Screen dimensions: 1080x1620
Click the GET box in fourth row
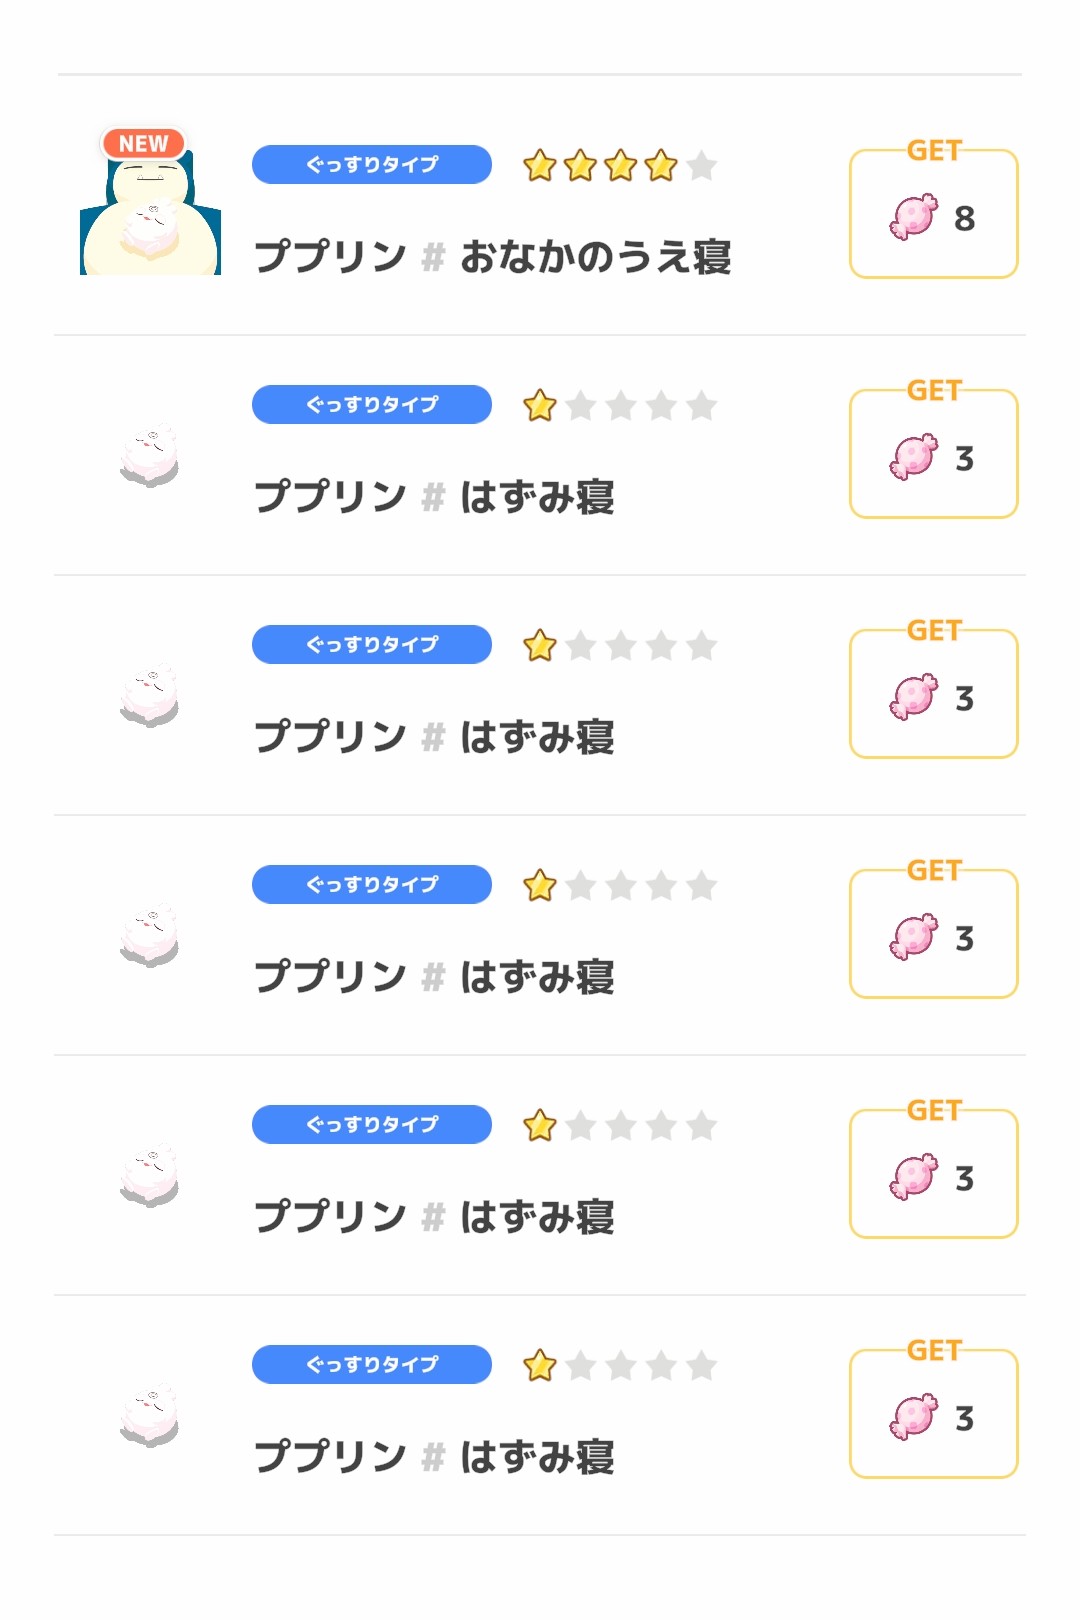[934, 930]
